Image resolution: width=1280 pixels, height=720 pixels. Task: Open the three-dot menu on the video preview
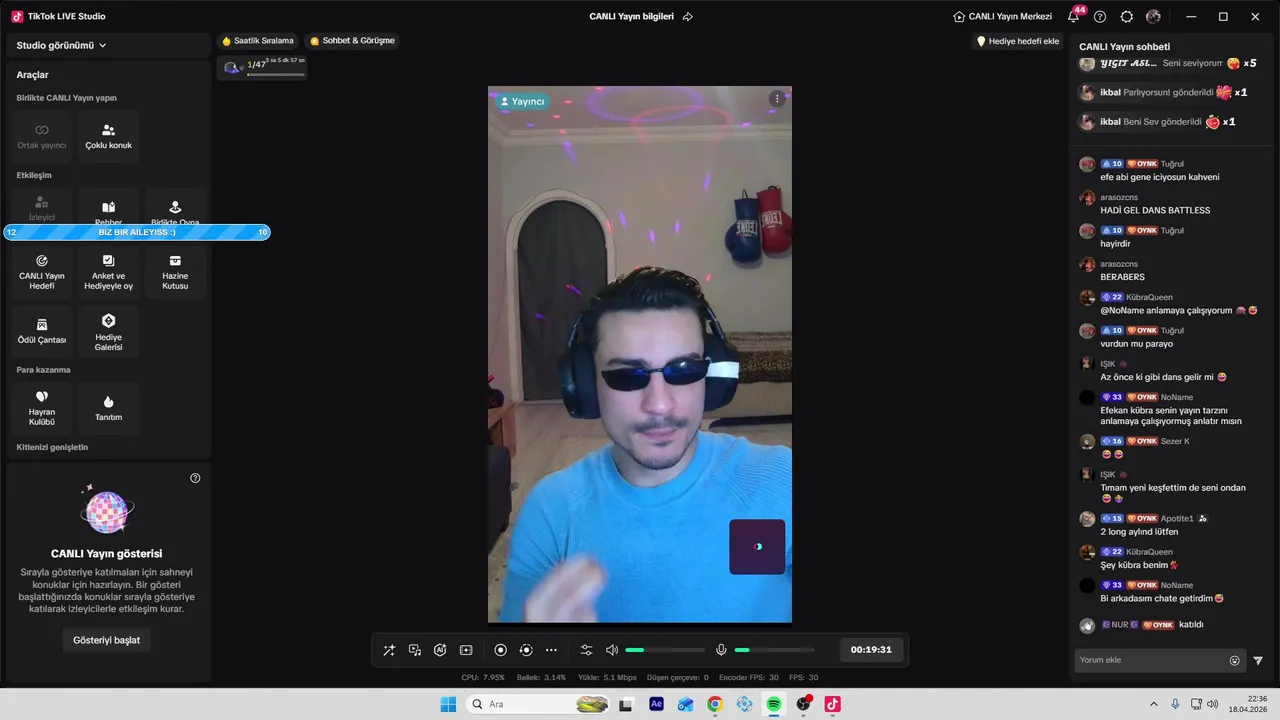(777, 99)
